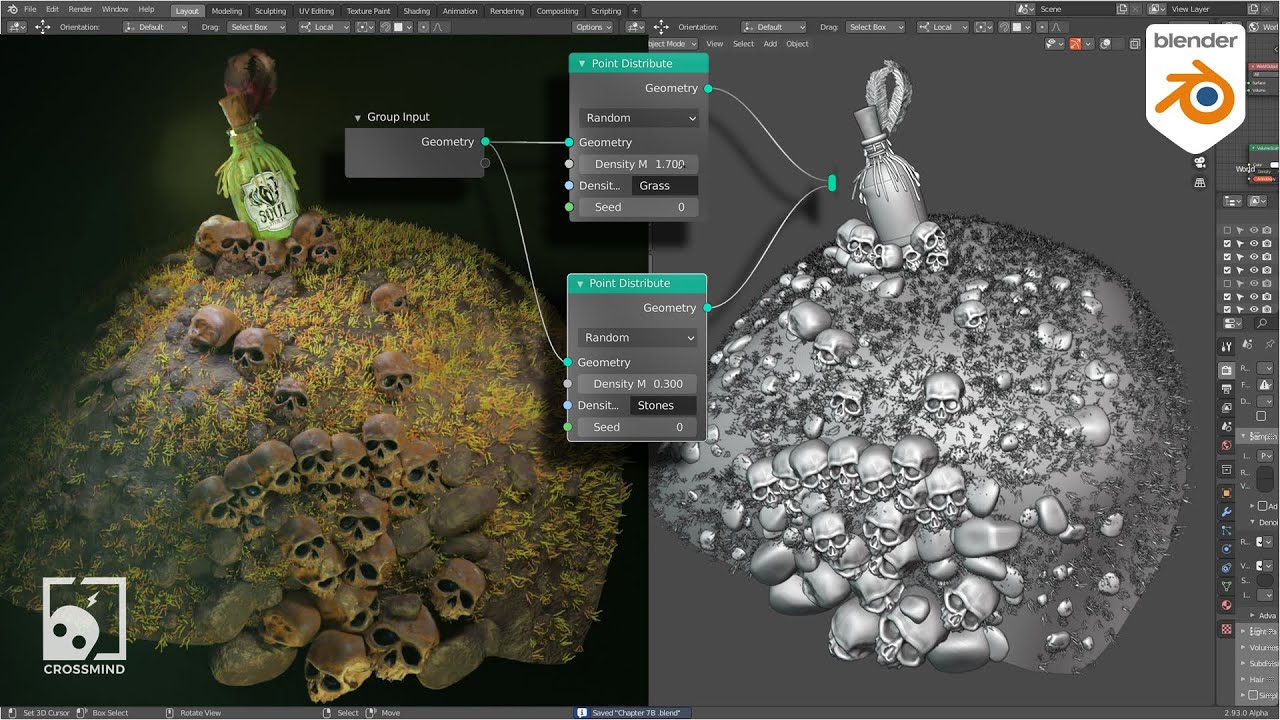The image size is (1280, 720).
Task: Switch to the Shading workspace tab
Action: coord(416,11)
